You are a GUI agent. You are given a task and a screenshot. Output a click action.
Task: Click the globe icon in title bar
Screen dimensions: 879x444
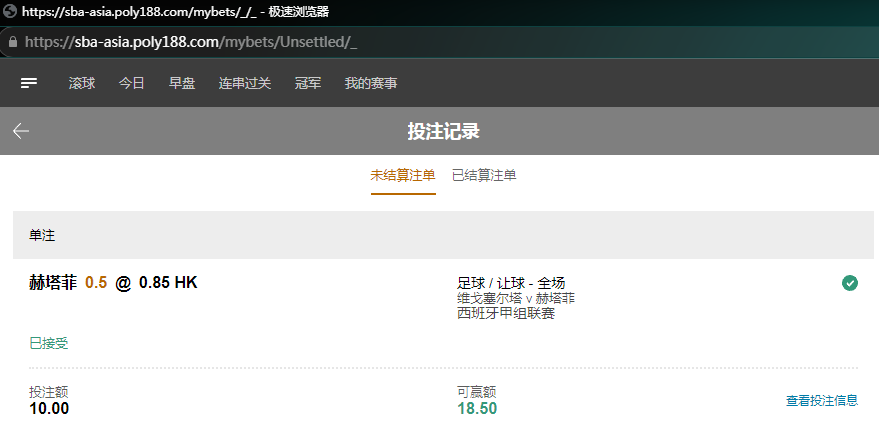tap(9, 12)
